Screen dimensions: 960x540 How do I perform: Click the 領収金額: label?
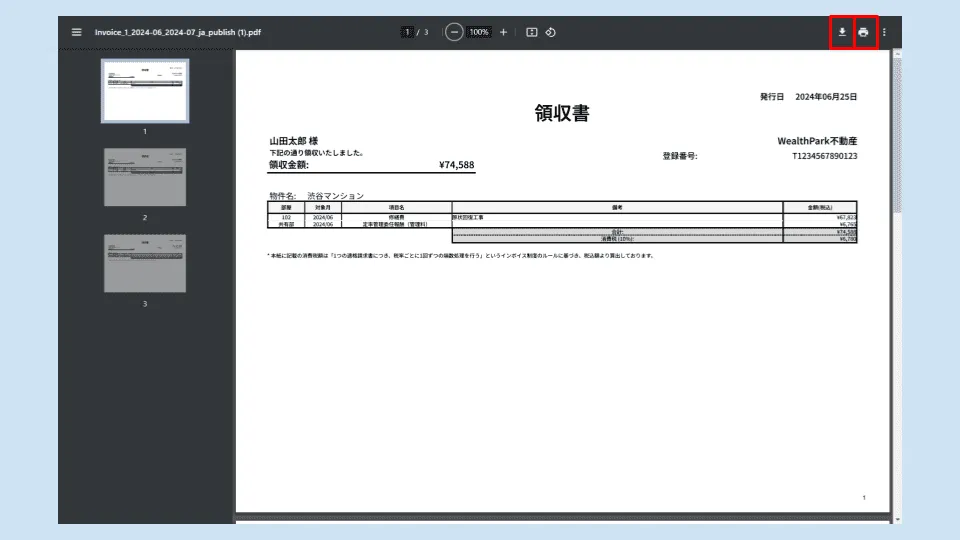point(289,165)
